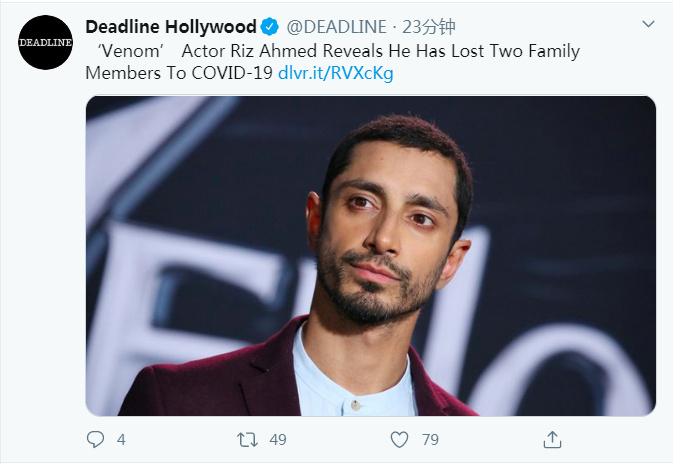Click the reply count 4
Image resolution: width=673 pixels, height=464 pixels.
(x=121, y=440)
